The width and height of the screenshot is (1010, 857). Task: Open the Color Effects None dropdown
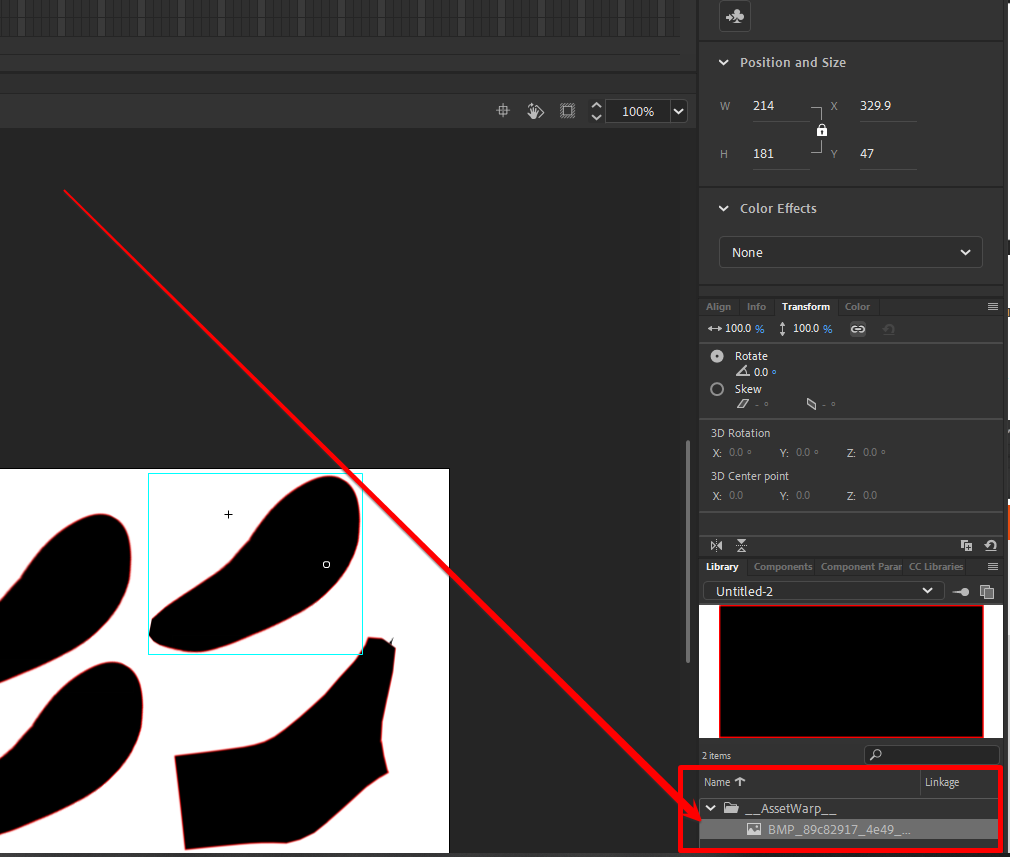point(850,252)
